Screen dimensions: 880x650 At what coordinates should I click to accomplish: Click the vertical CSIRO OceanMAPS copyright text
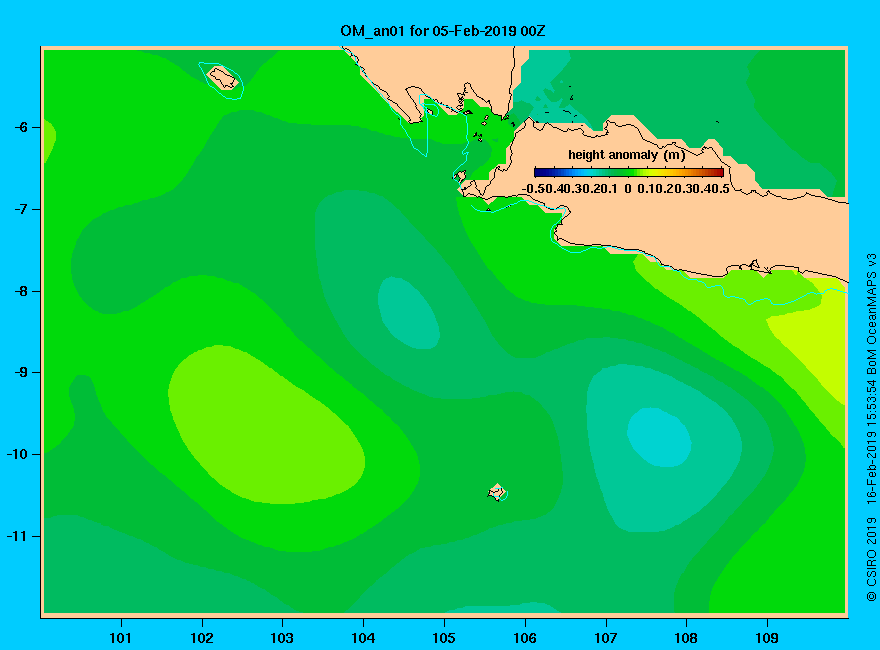click(x=871, y=427)
